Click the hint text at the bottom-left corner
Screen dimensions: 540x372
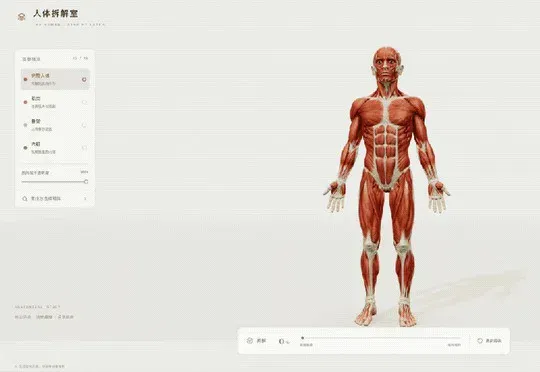pyautogui.click(x=40, y=366)
